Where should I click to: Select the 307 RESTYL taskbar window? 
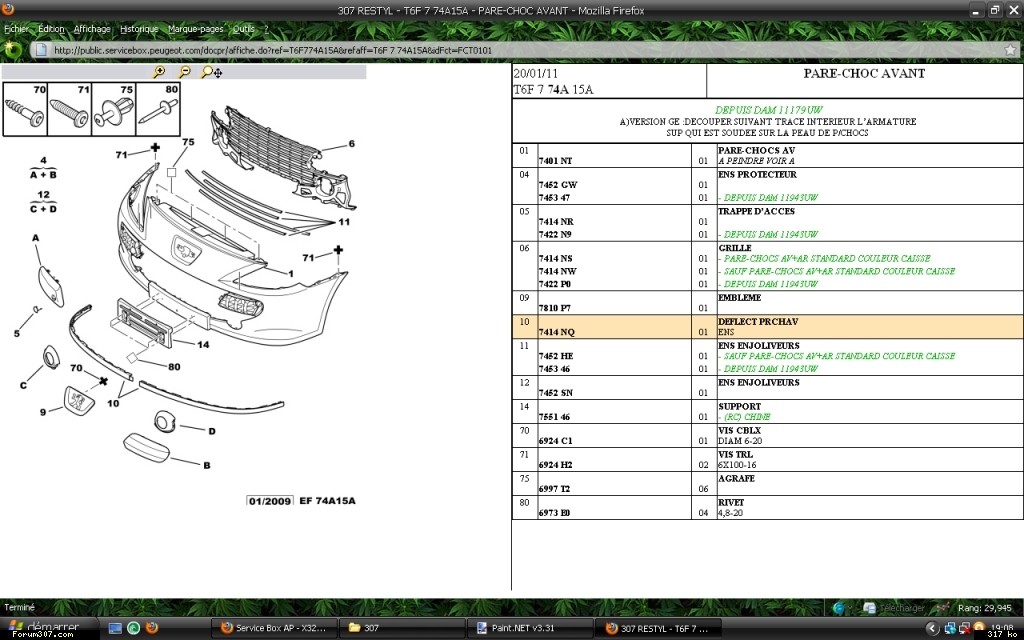659,628
